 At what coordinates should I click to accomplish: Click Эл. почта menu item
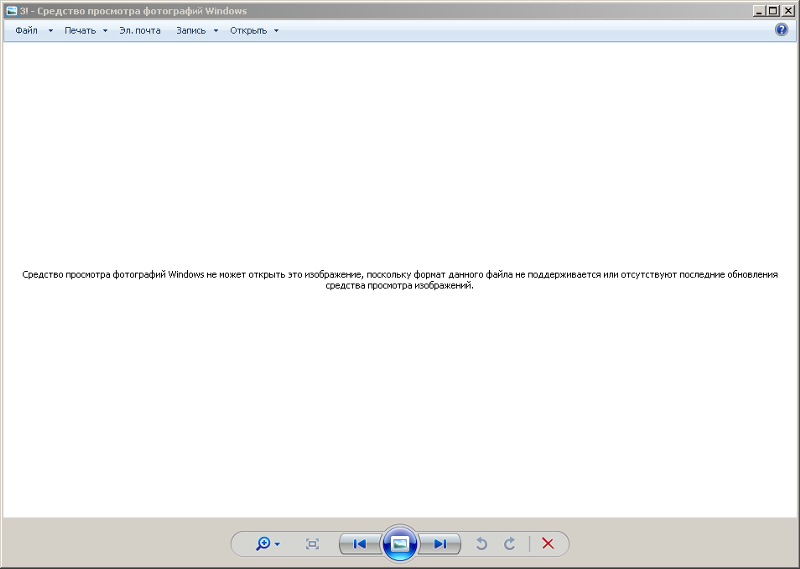pyautogui.click(x=140, y=31)
